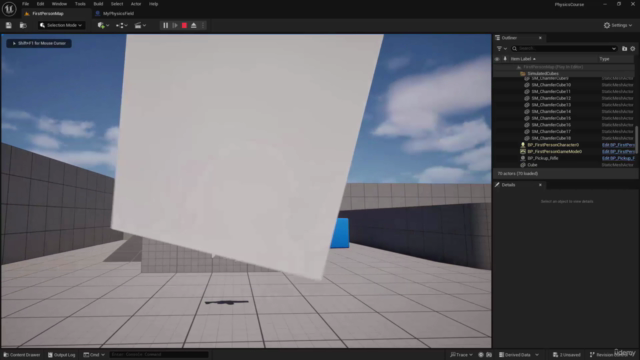Open the Help menu
This screenshot has width=640, height=360.
[x=153, y=4]
